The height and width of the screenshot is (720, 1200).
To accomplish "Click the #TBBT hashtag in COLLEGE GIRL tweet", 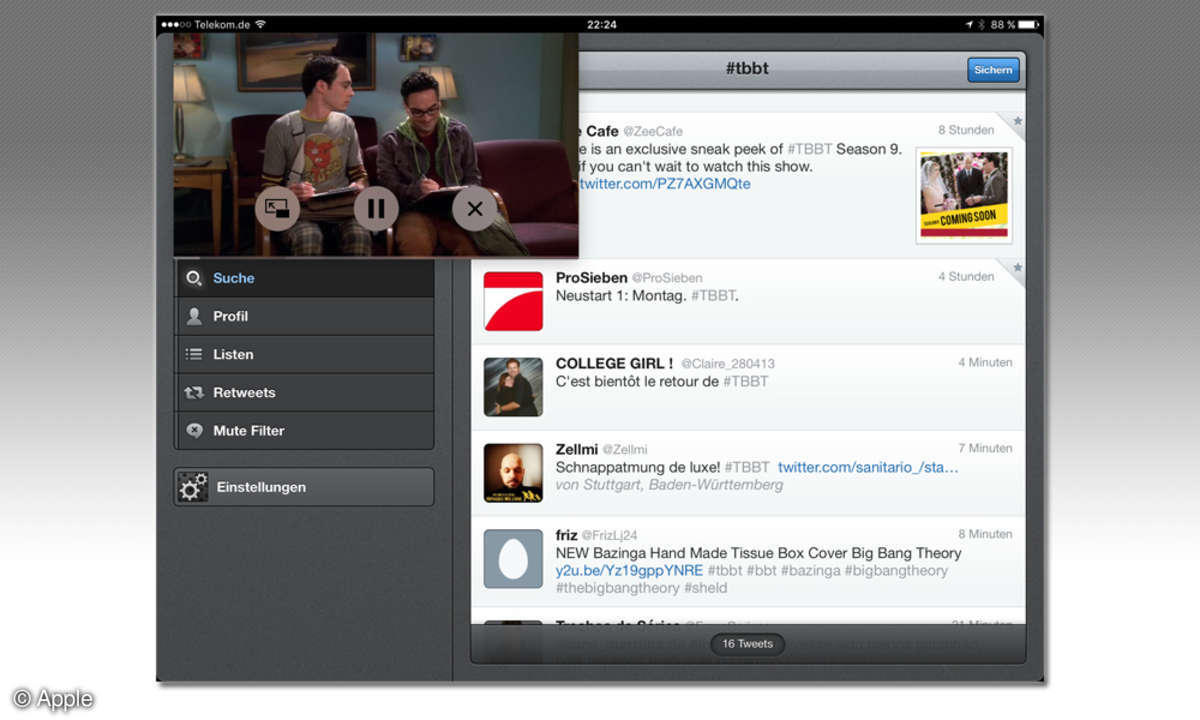I will 746,381.
